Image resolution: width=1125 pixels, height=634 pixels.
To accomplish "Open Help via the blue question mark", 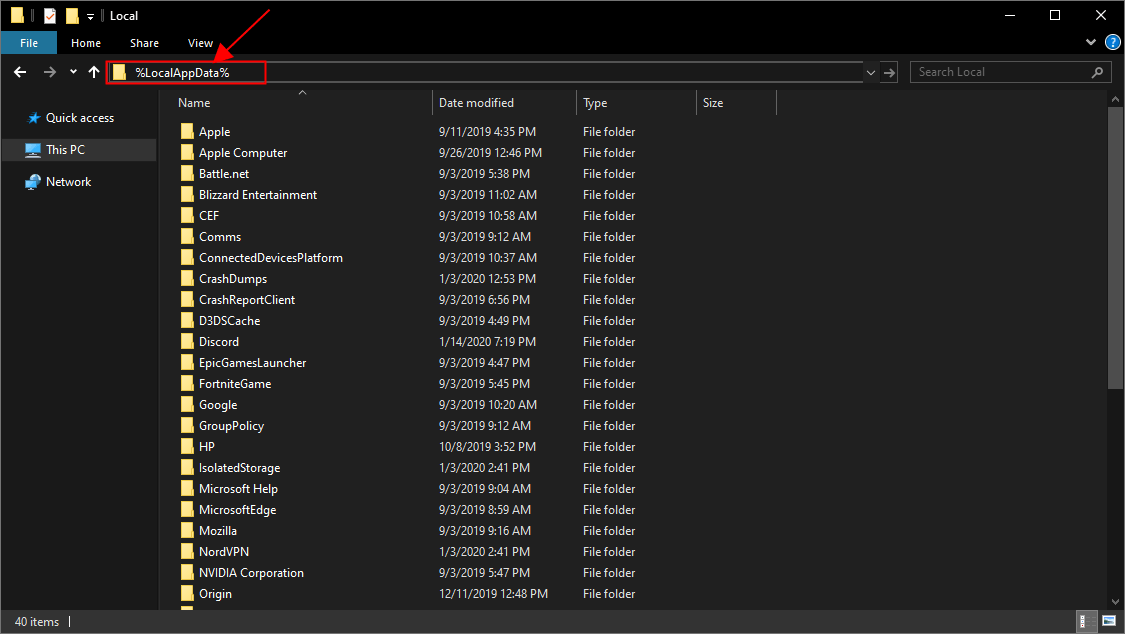I will pos(1111,43).
